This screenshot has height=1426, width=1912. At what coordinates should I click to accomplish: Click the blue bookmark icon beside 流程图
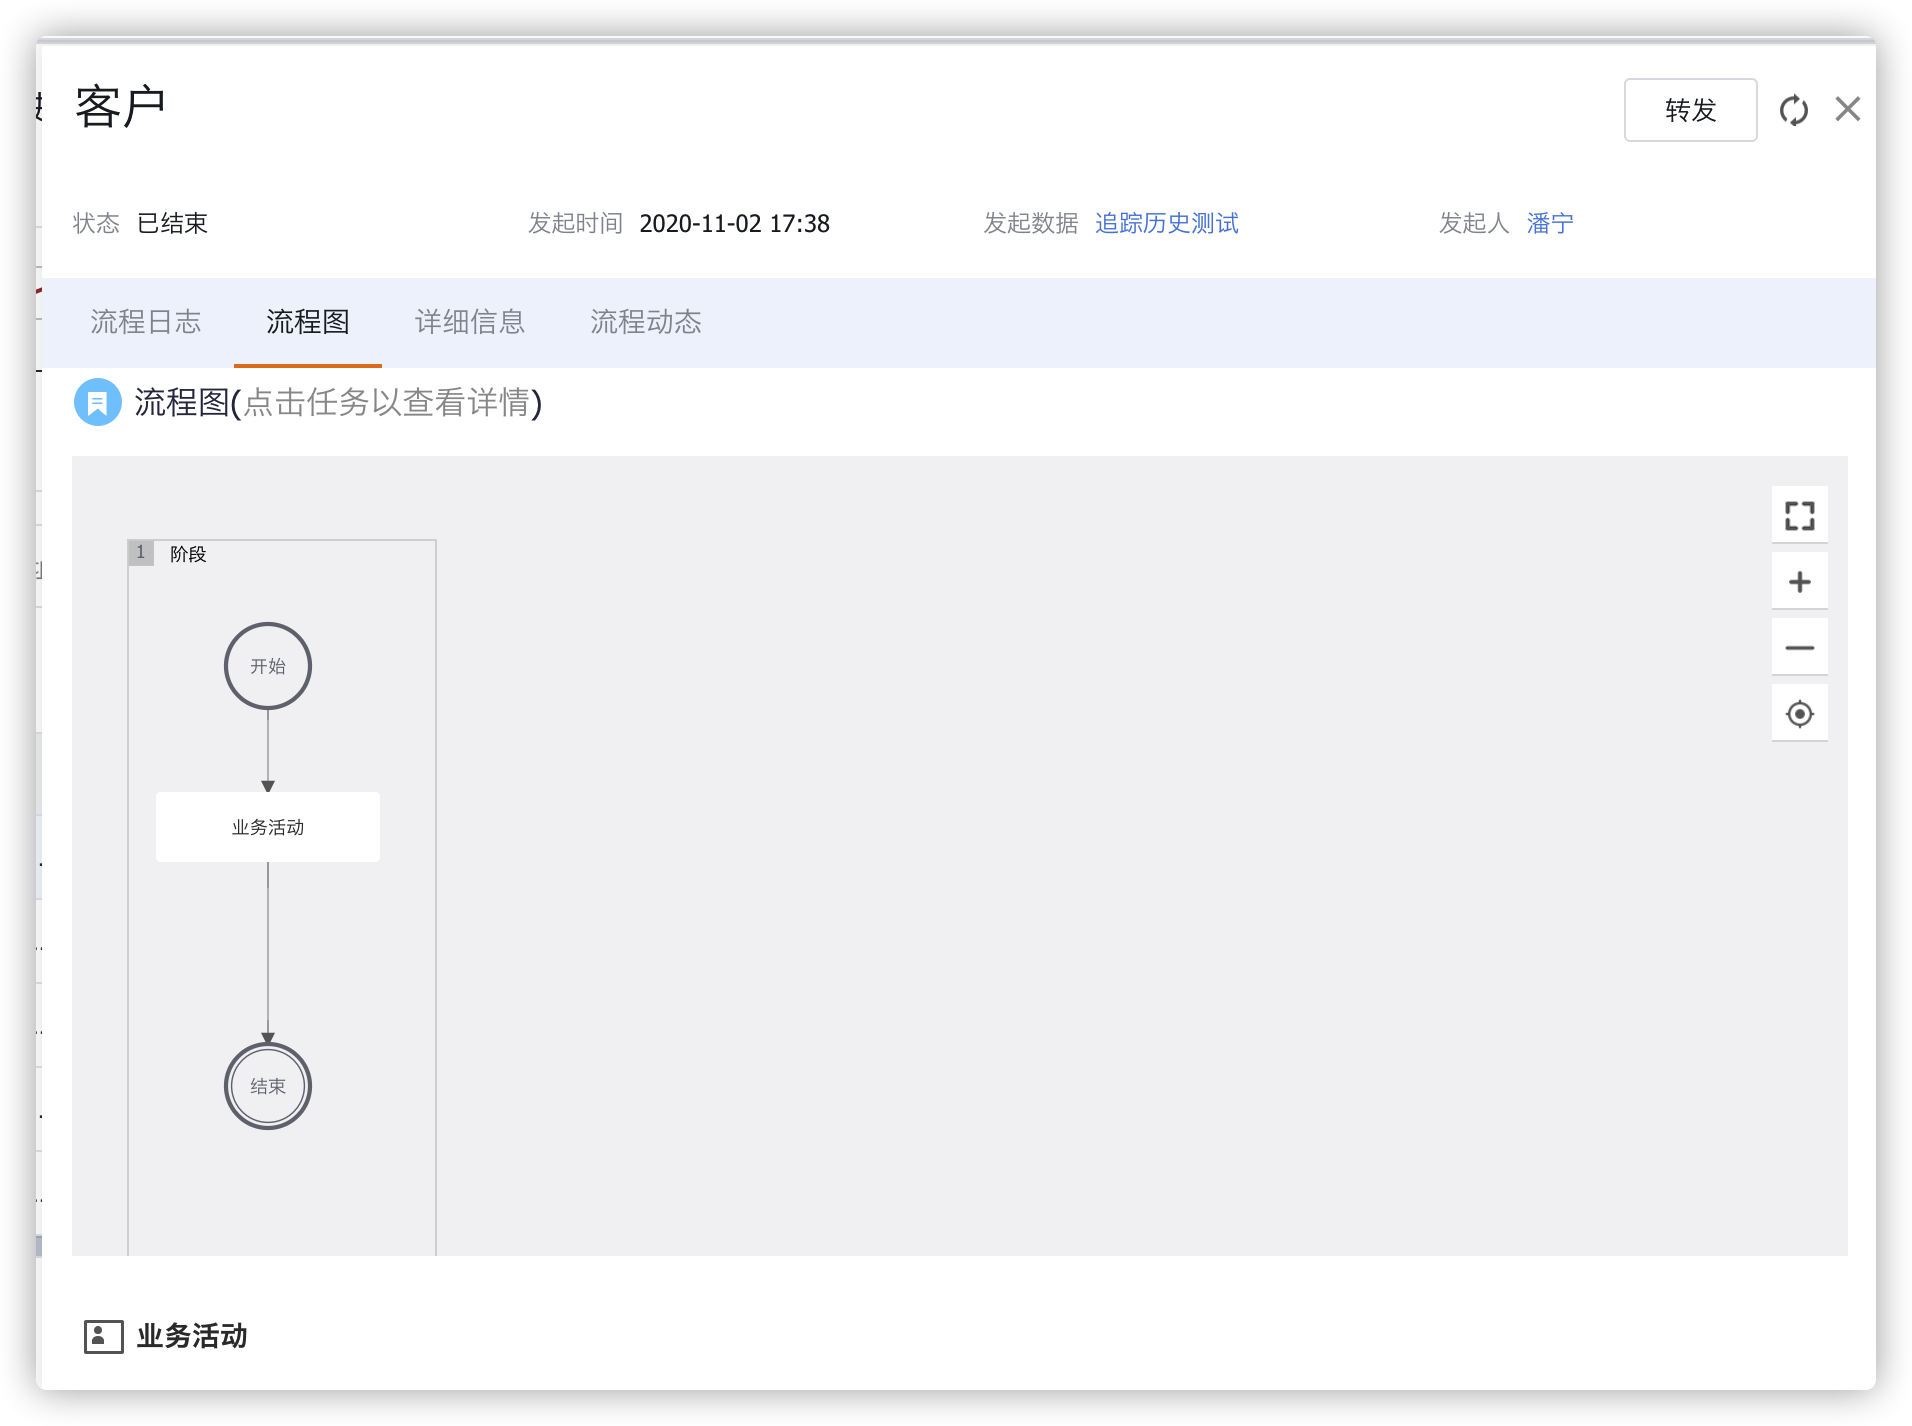[98, 402]
